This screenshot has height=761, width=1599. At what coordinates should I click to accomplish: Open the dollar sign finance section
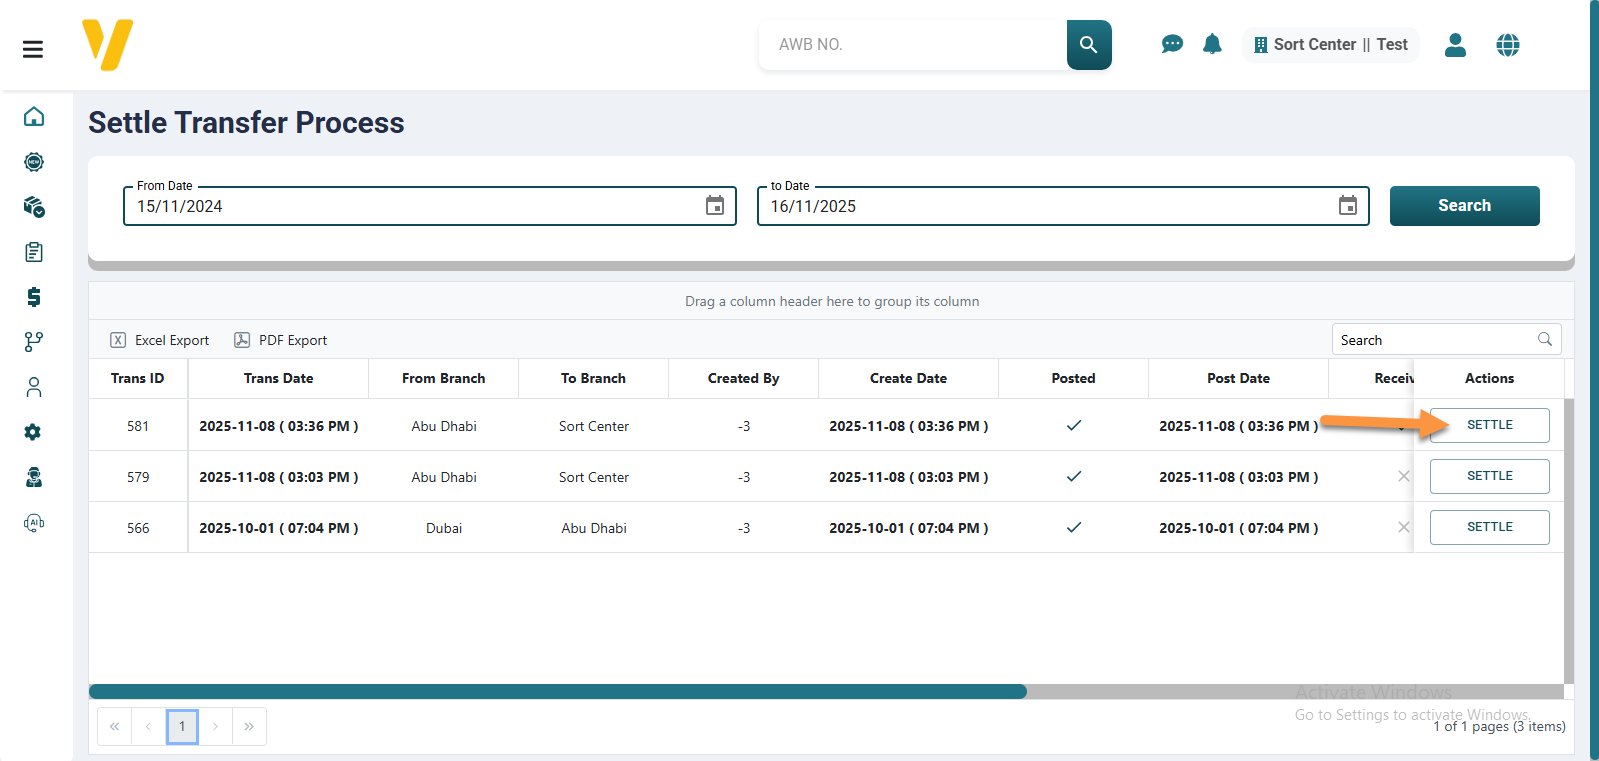(34, 297)
